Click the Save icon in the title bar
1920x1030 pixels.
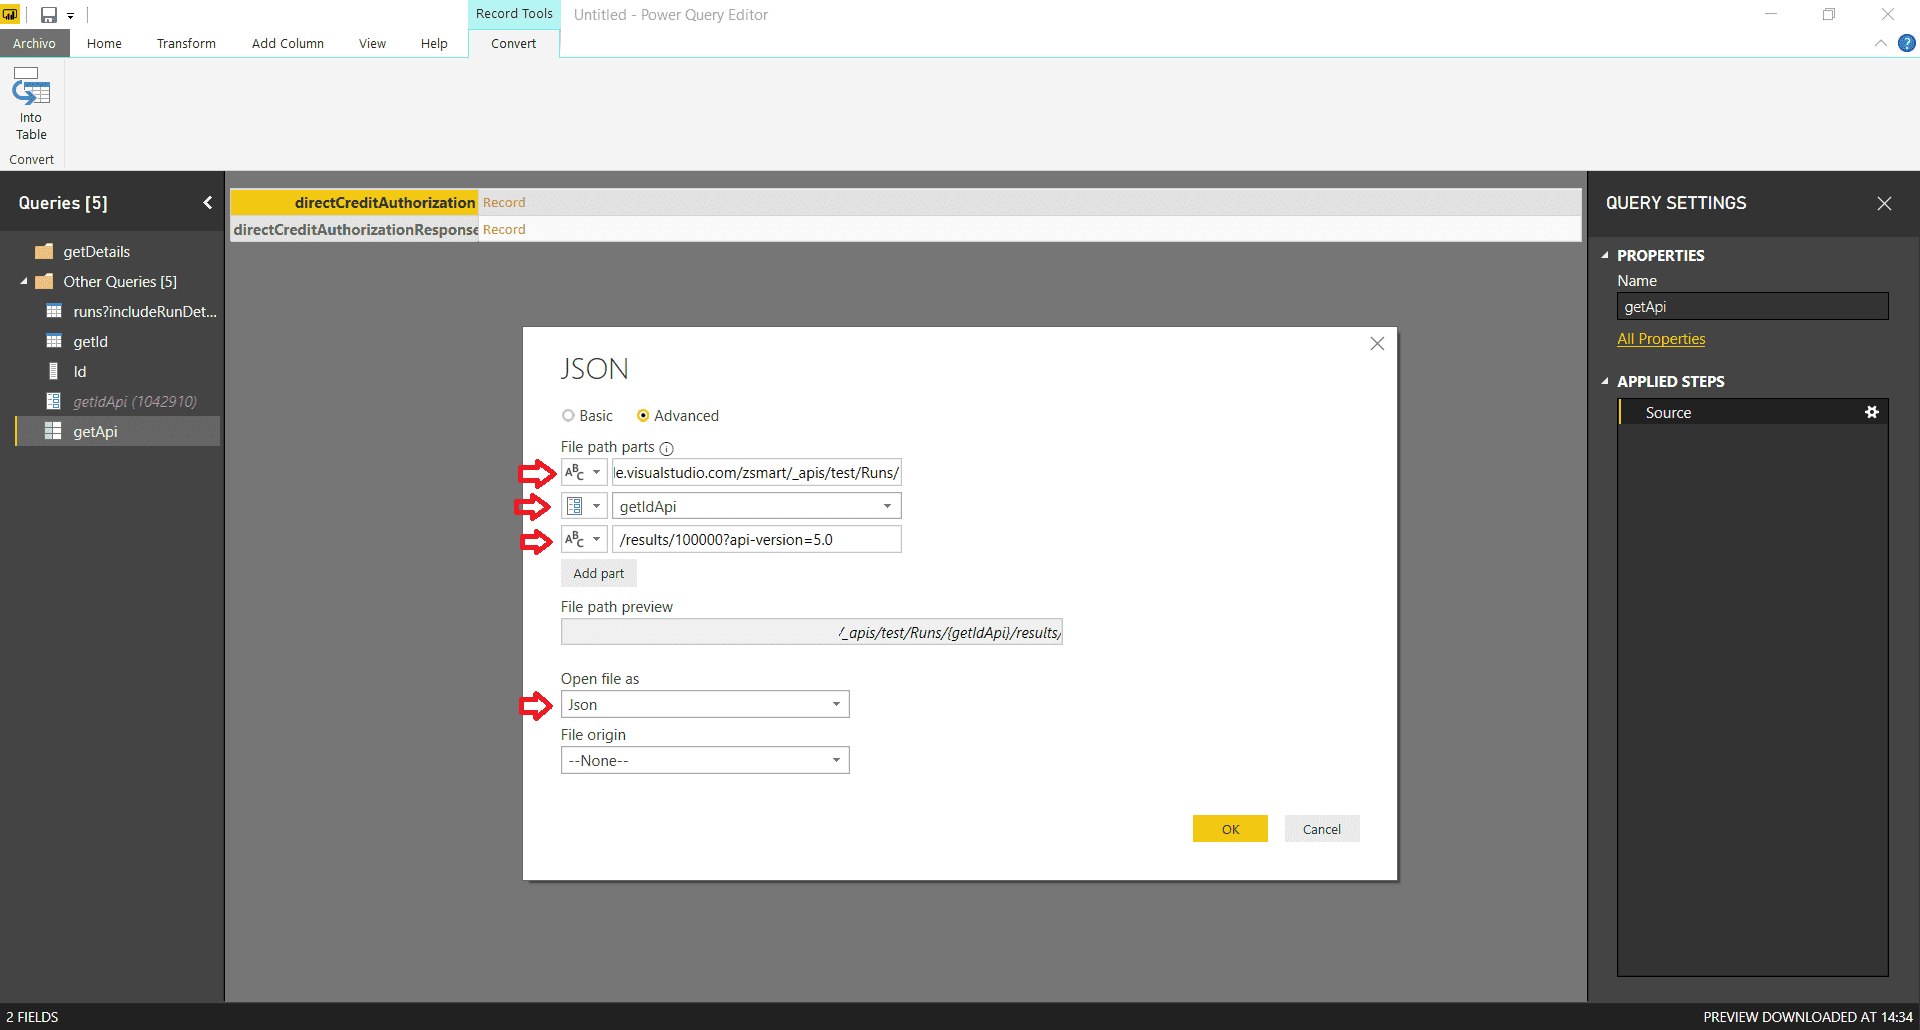(x=48, y=14)
